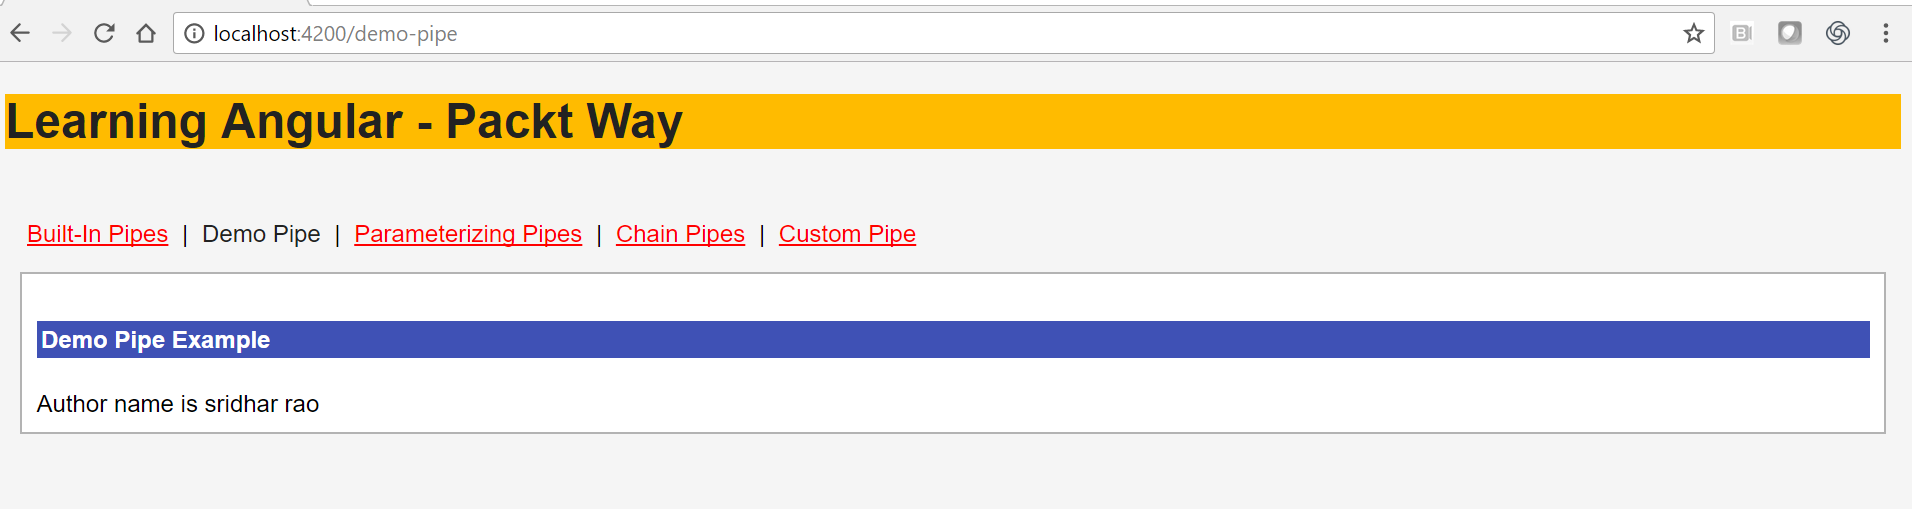1912x509 pixels.
Task: Select the Demo Pipe navigation item
Action: point(261,234)
